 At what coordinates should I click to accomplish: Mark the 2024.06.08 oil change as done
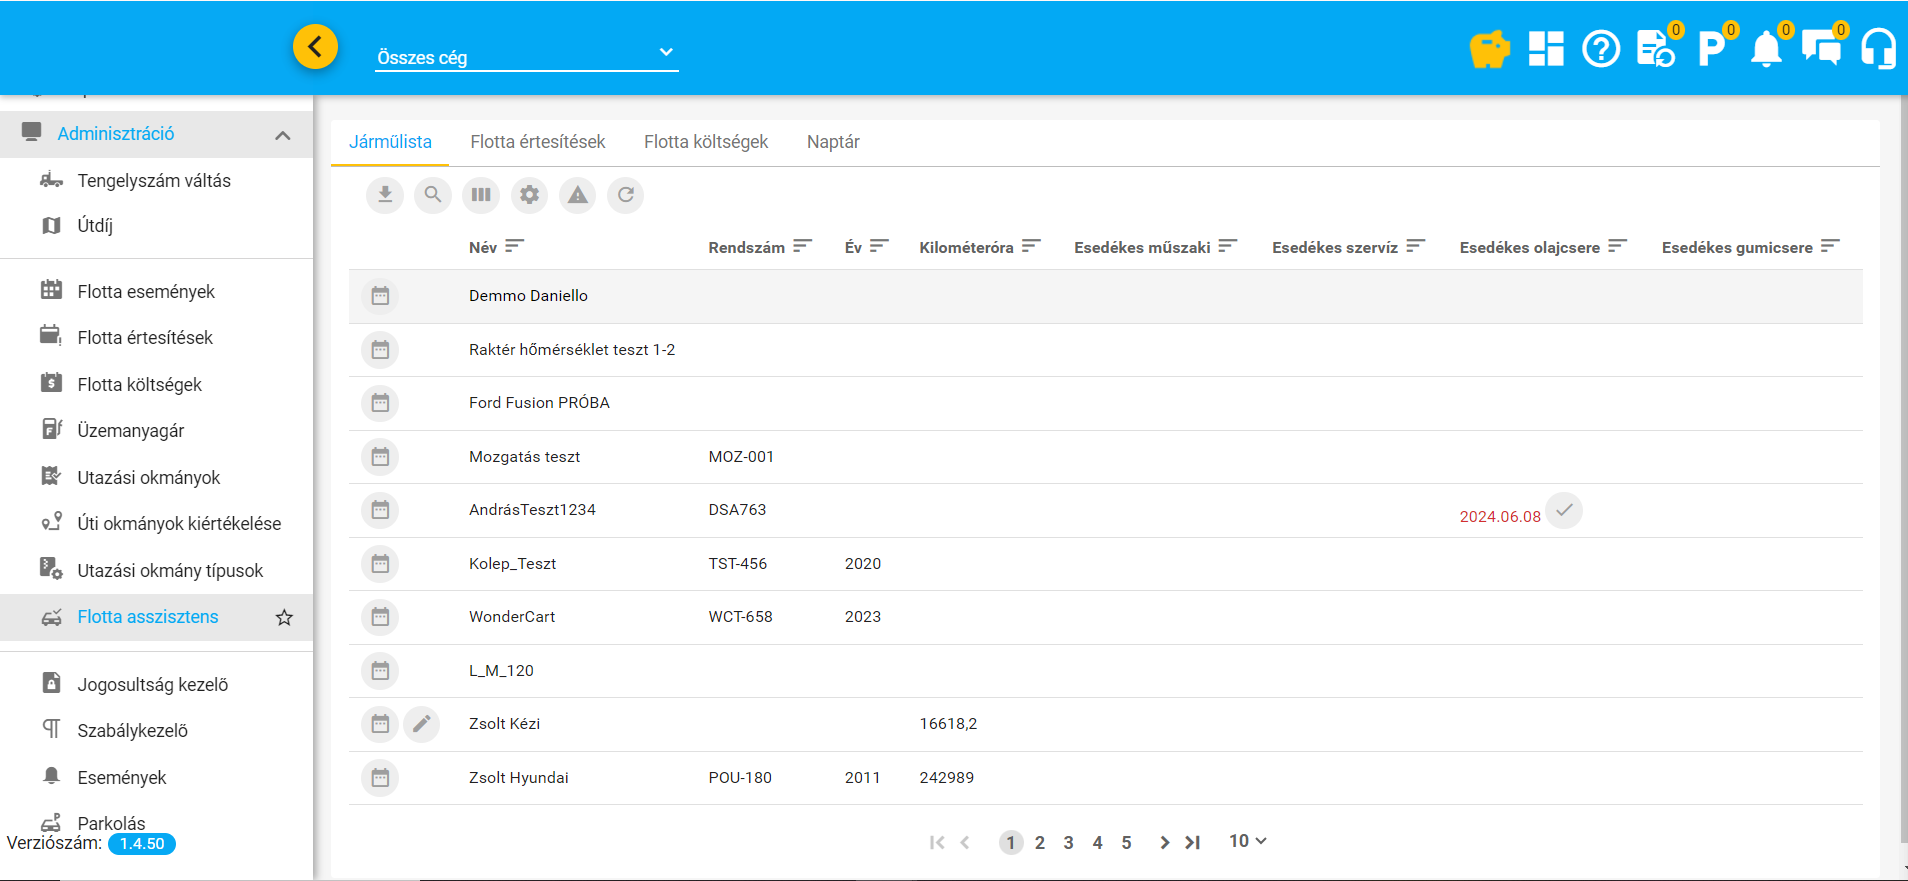click(1564, 511)
